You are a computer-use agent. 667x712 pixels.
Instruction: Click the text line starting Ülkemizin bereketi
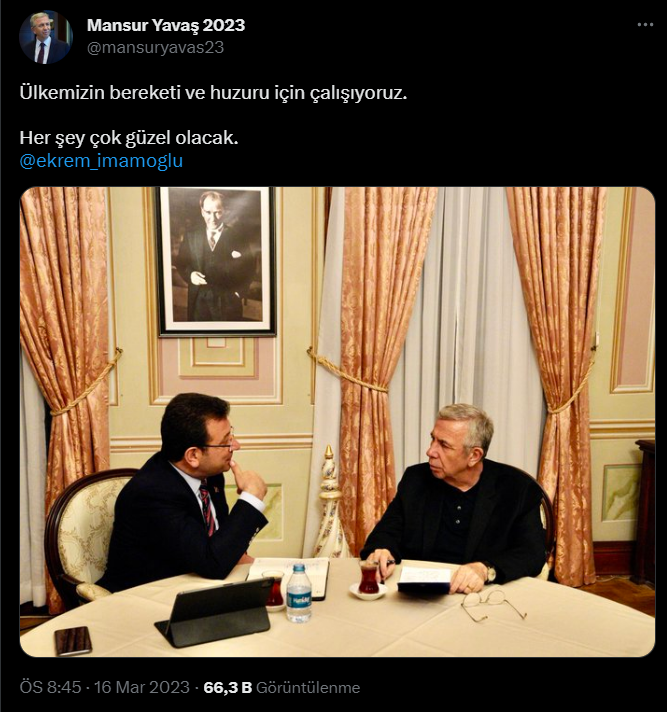pos(213,93)
